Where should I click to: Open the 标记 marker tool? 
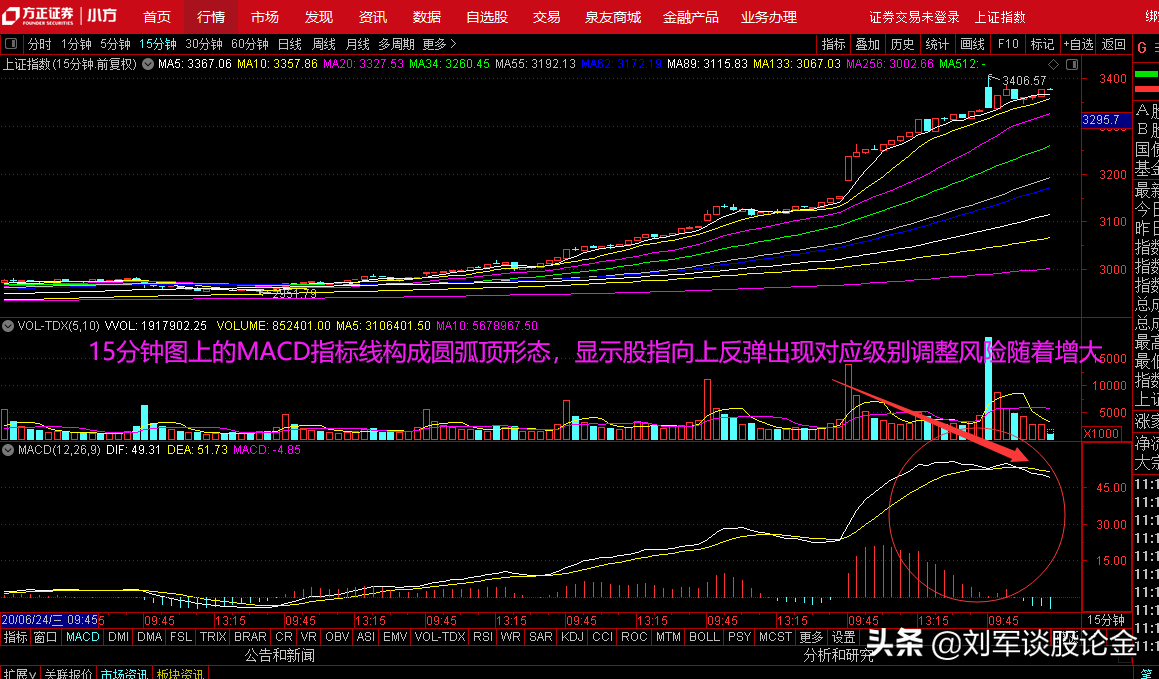click(x=1042, y=43)
